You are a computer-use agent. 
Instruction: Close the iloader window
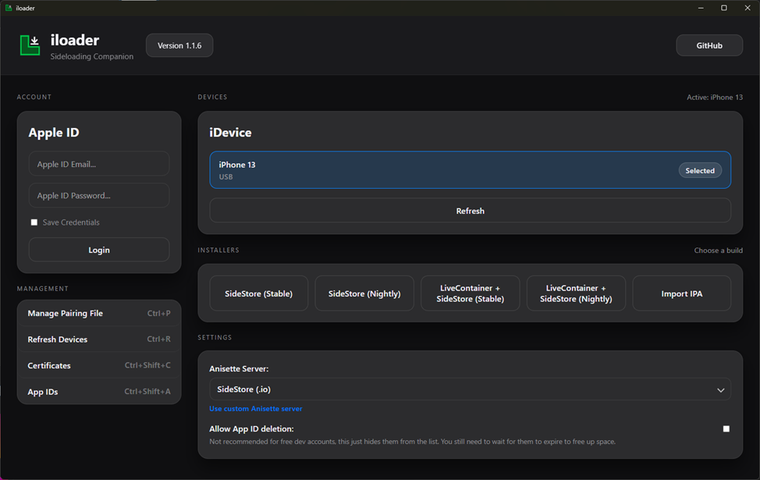[x=747, y=8]
